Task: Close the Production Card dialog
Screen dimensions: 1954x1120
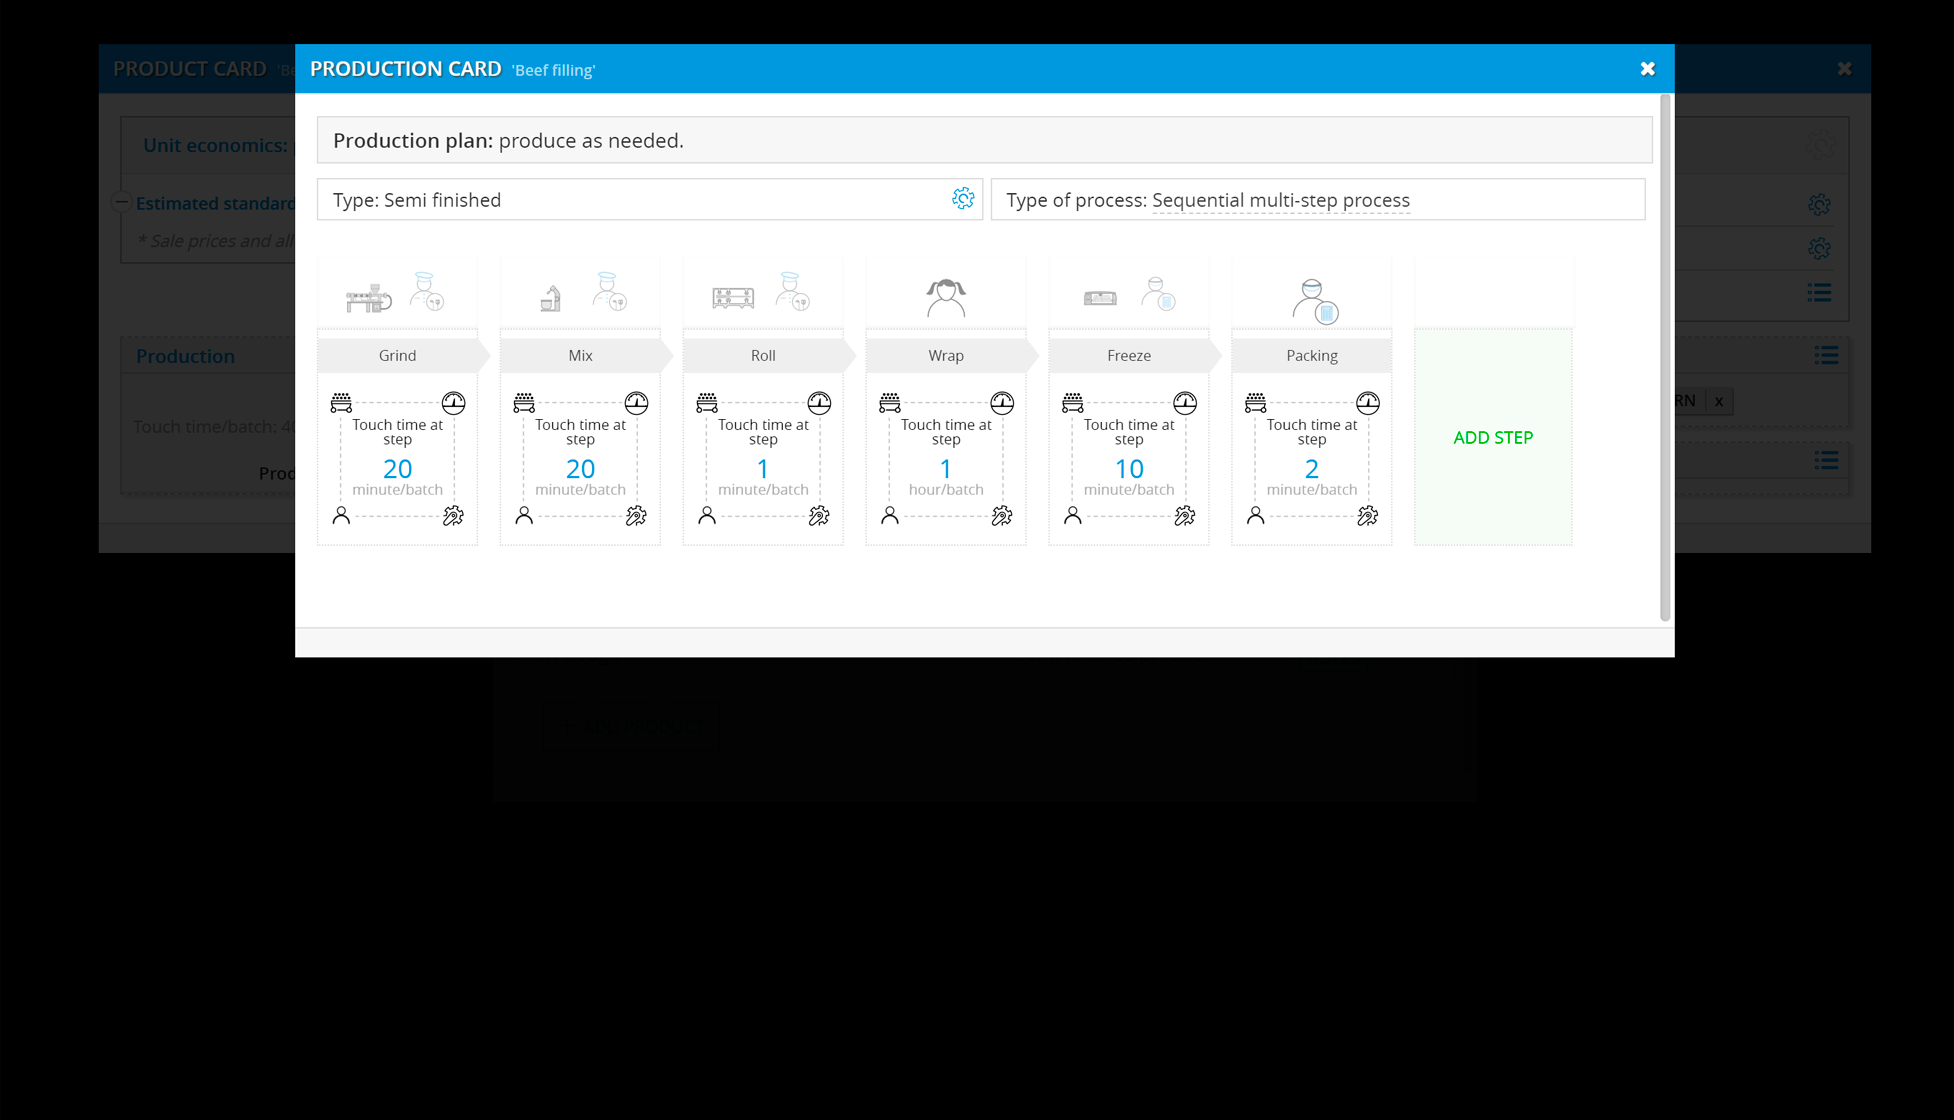Action: 1648,69
